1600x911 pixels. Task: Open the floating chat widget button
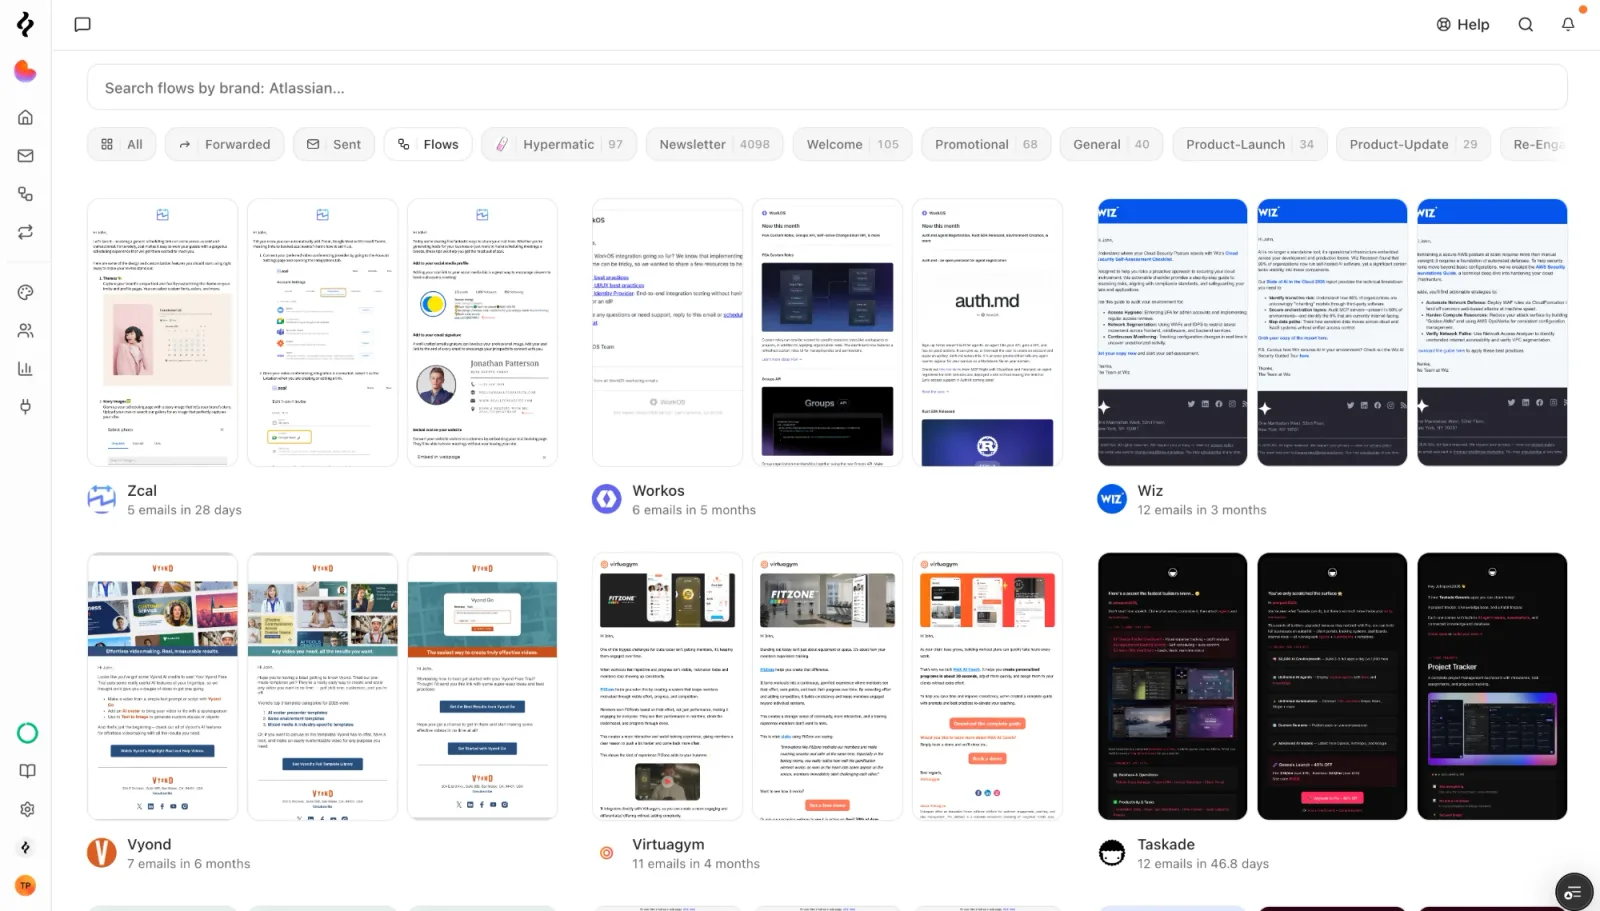[1574, 892]
